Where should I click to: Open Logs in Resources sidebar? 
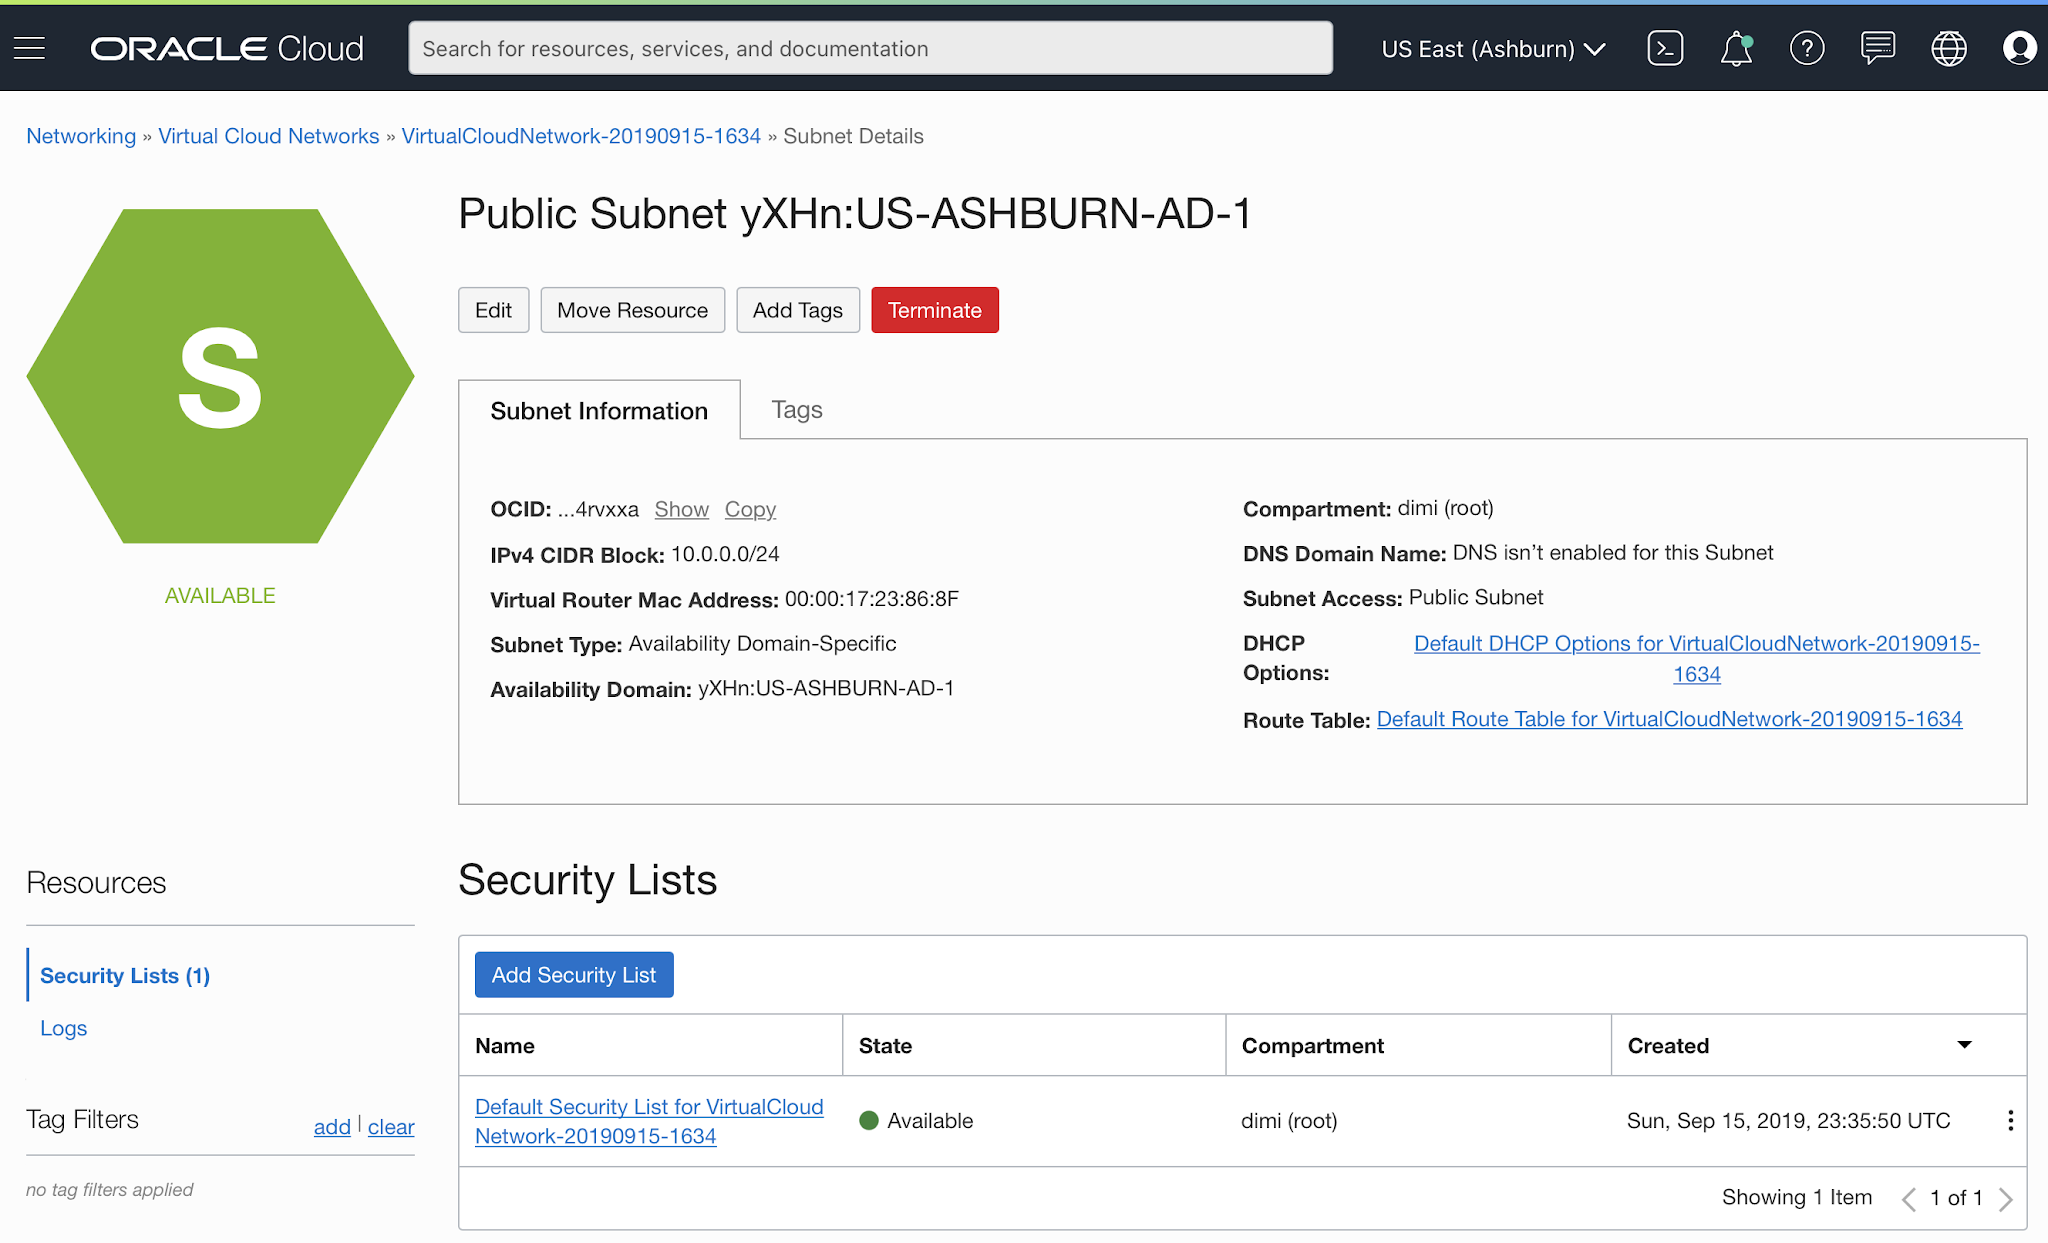click(63, 1028)
